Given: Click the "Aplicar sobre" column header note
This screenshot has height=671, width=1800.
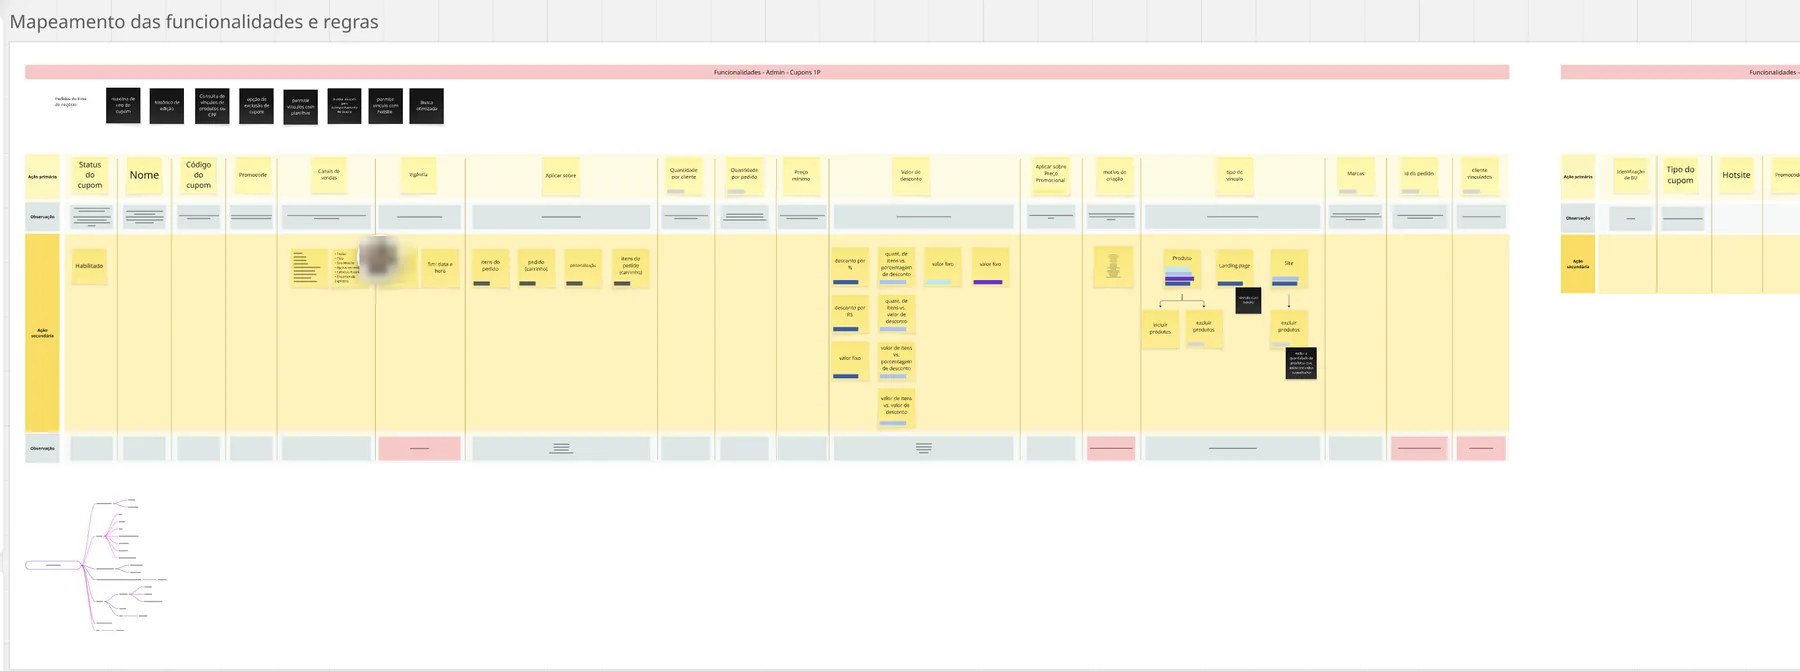Looking at the screenshot, I should click(561, 175).
